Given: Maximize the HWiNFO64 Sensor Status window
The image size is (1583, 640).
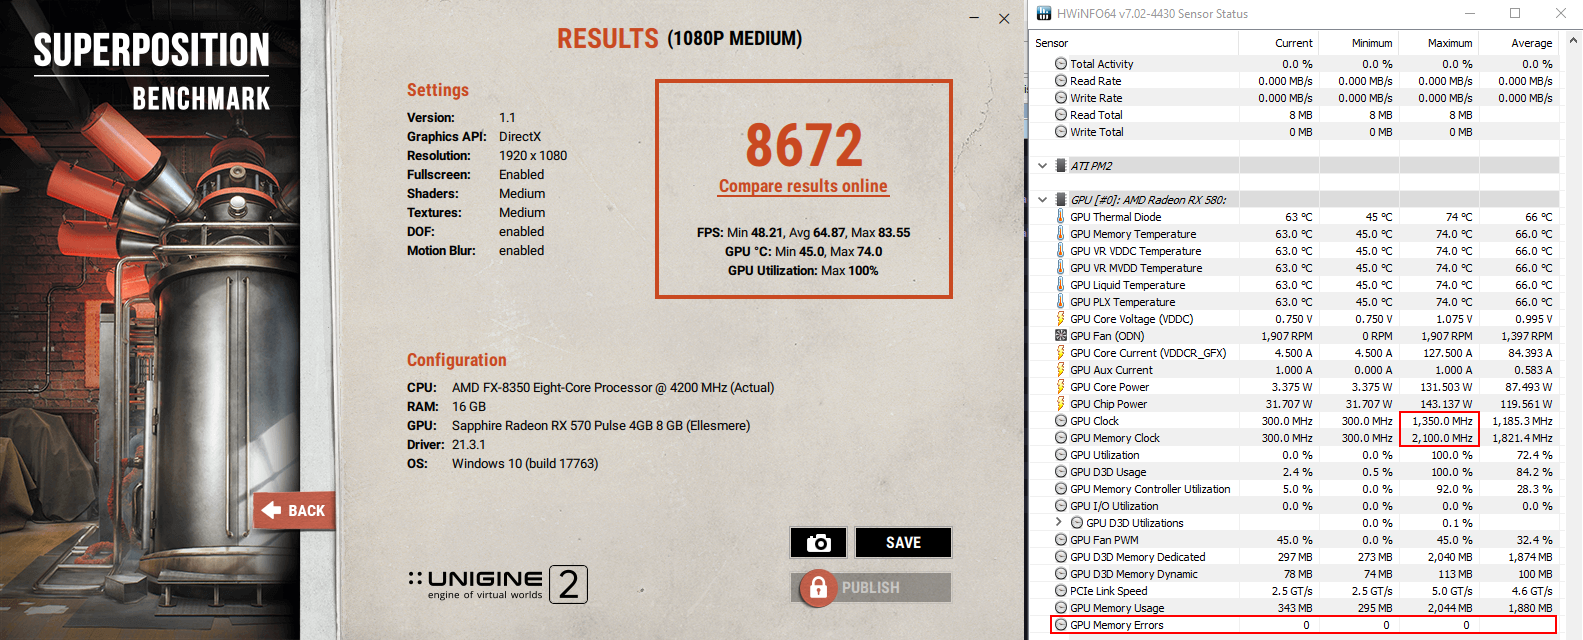Looking at the screenshot, I should [1515, 13].
